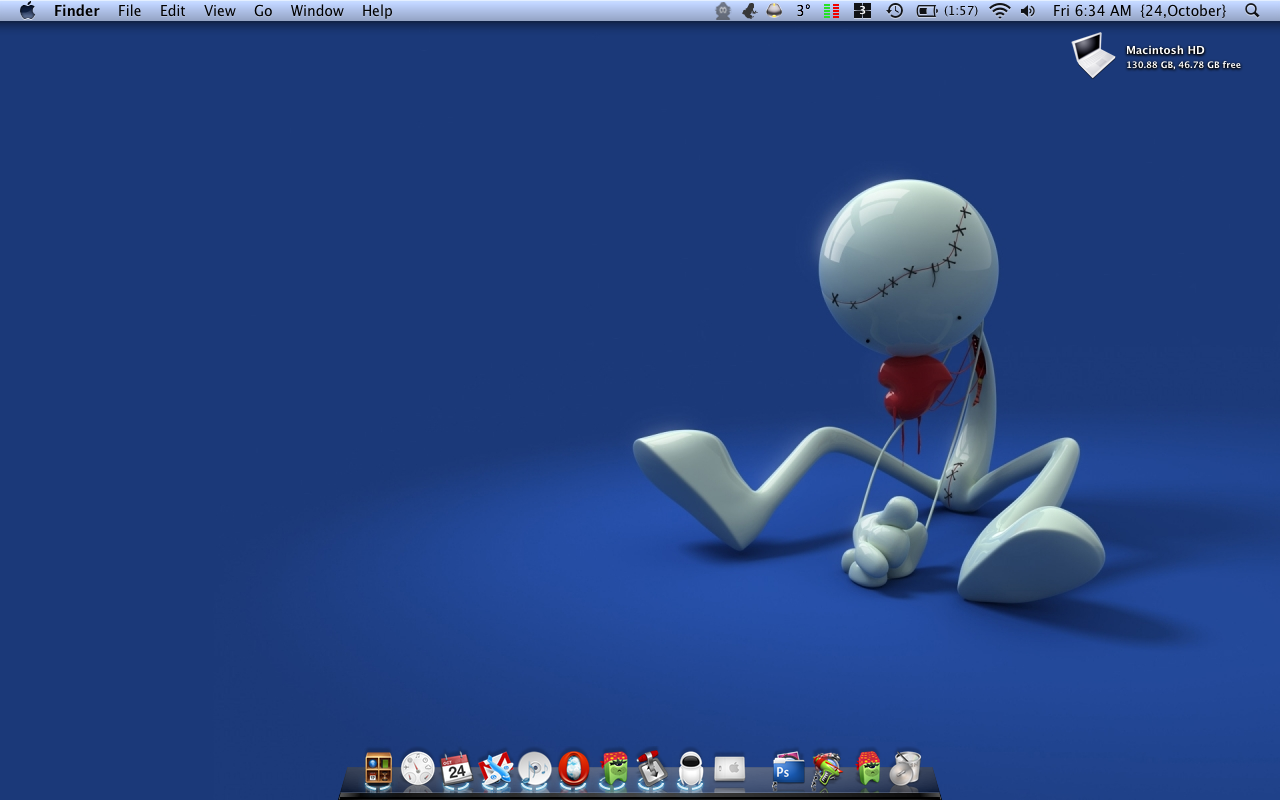This screenshot has height=800, width=1280.
Task: Click the Spotlight search magnifier
Action: (1252, 11)
